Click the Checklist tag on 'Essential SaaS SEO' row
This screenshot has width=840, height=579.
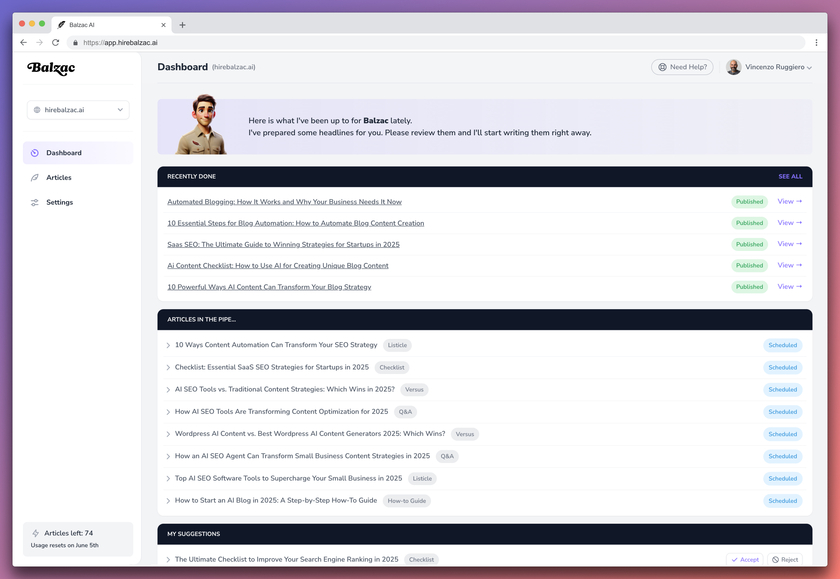coord(392,367)
